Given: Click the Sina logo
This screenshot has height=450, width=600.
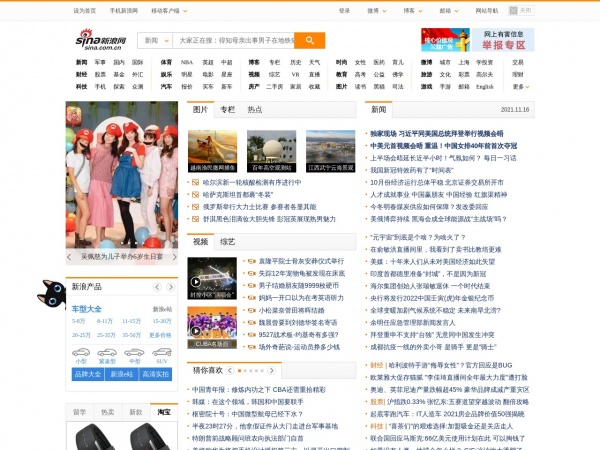Looking at the screenshot, I should pos(101,39).
